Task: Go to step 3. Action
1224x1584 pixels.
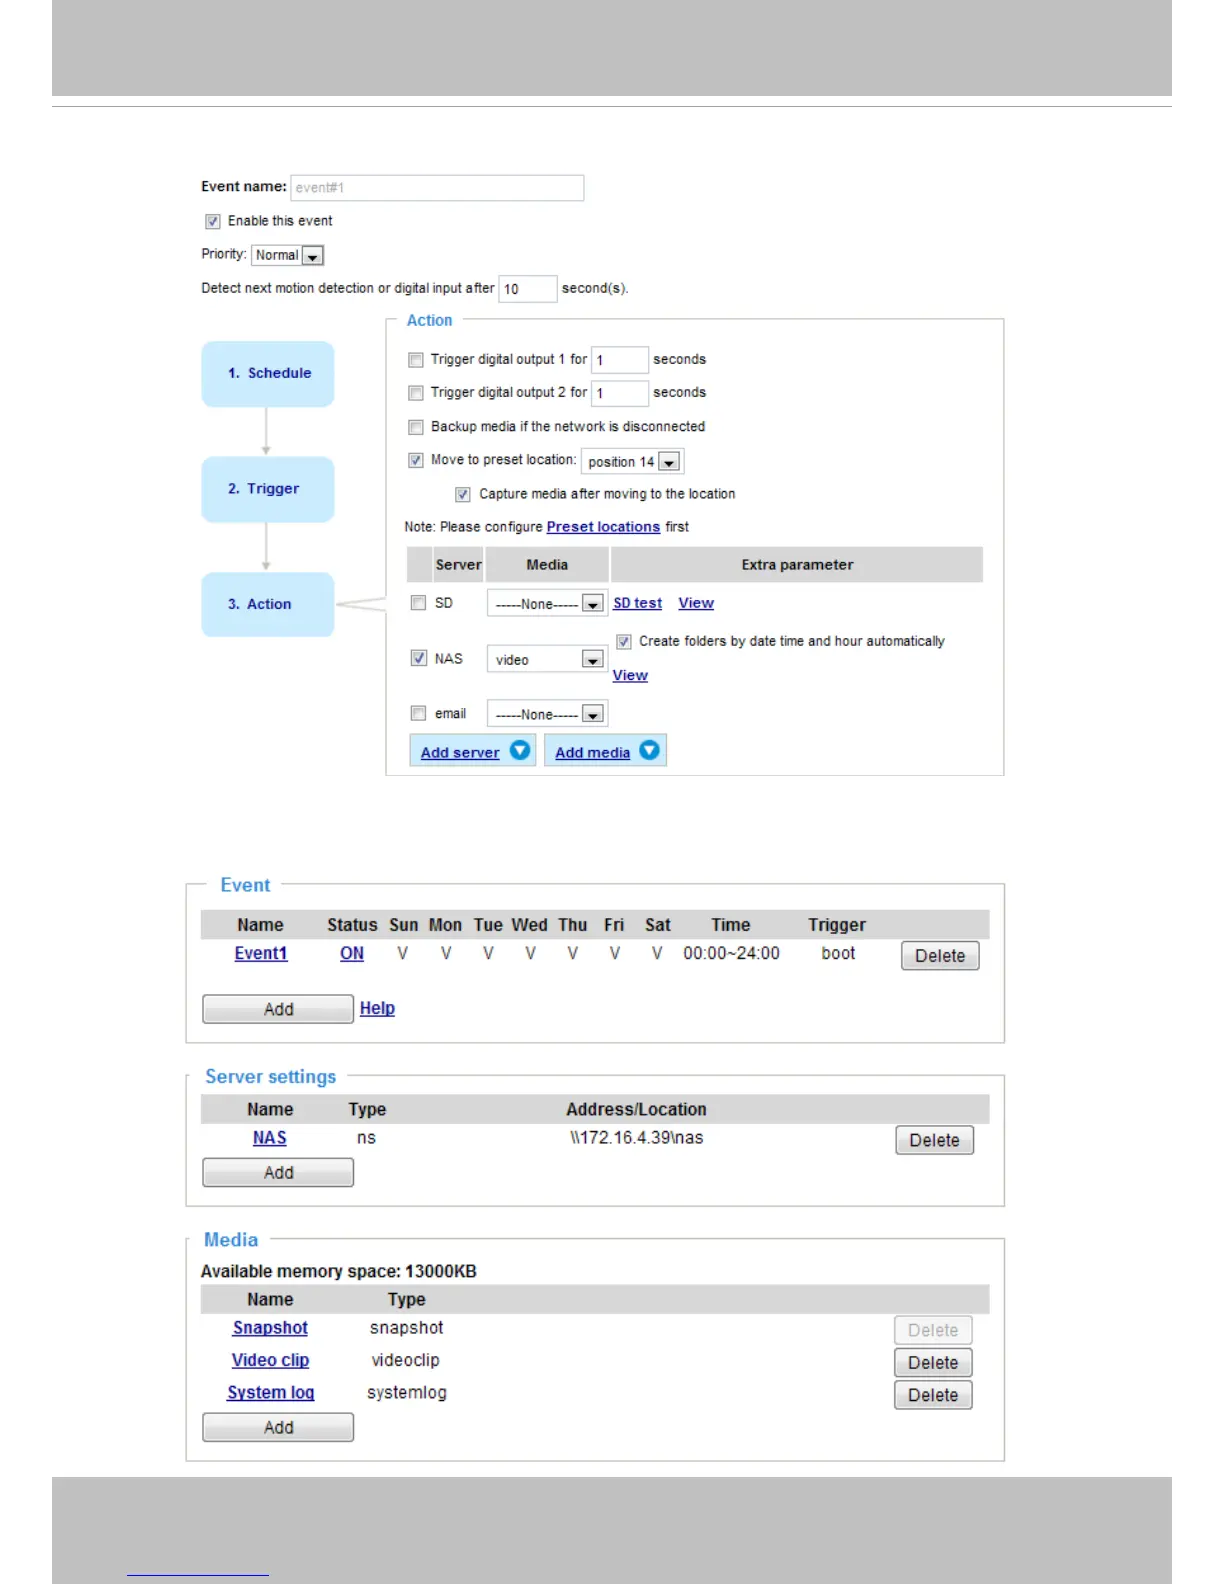Action: pyautogui.click(x=268, y=604)
